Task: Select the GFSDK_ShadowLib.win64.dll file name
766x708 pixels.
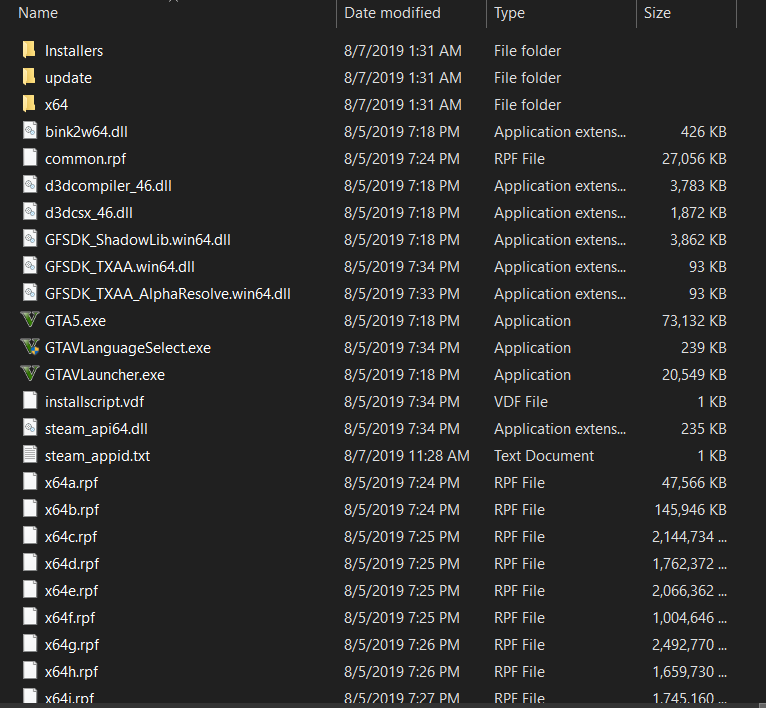Action: [137, 240]
